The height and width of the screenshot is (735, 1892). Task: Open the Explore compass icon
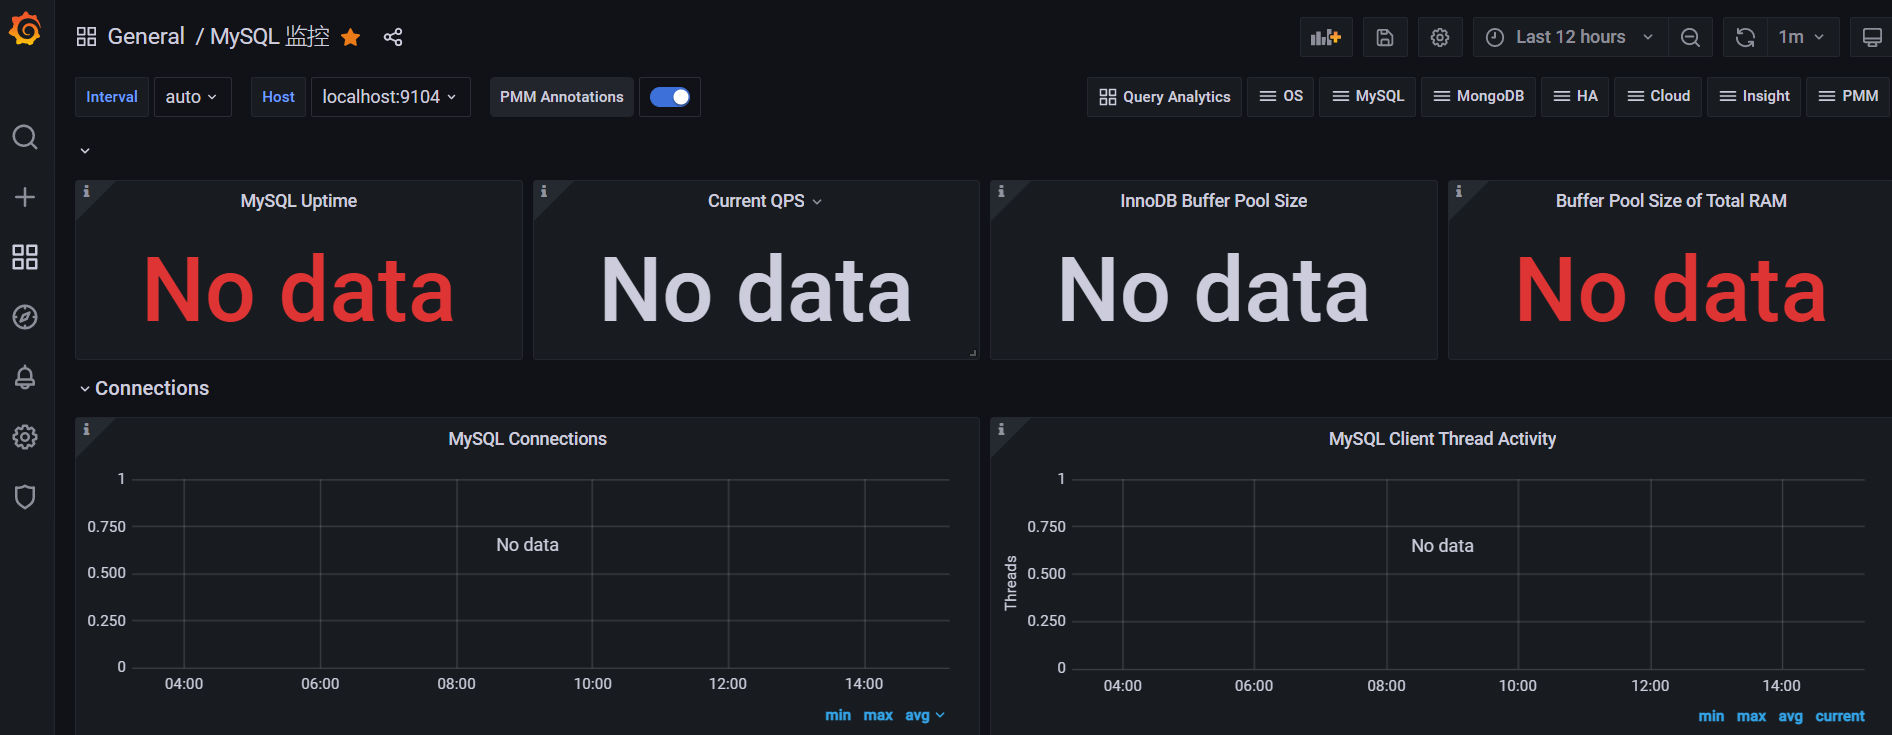[25, 317]
